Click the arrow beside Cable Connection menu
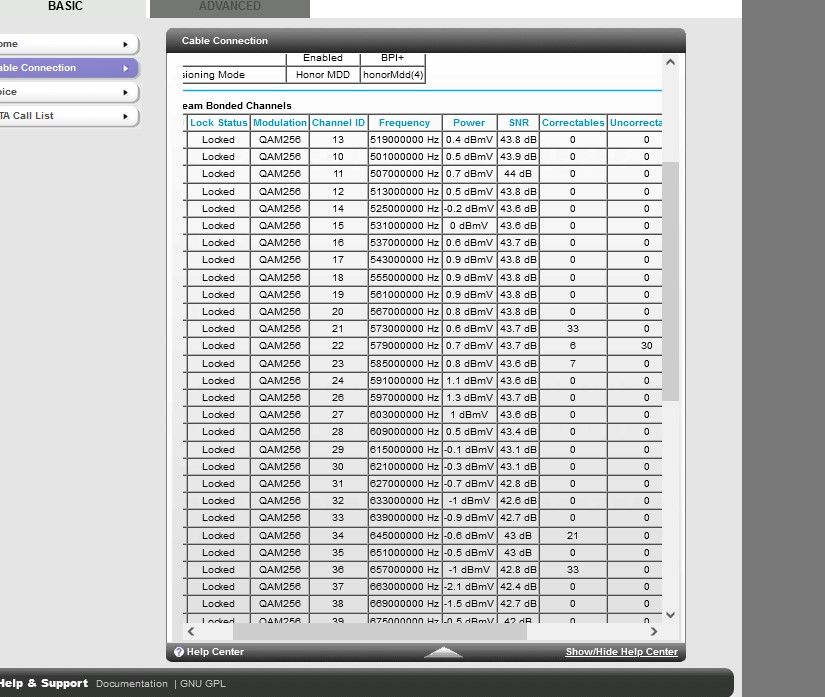Image resolution: width=825 pixels, height=697 pixels. (x=125, y=68)
